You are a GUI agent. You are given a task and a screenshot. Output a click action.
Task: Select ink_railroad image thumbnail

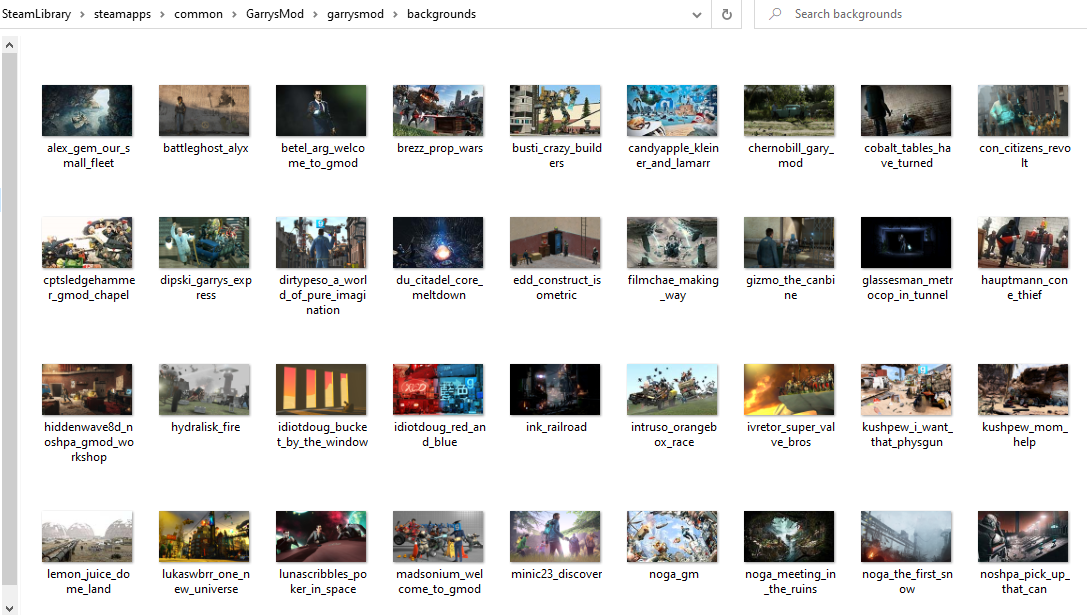point(555,390)
